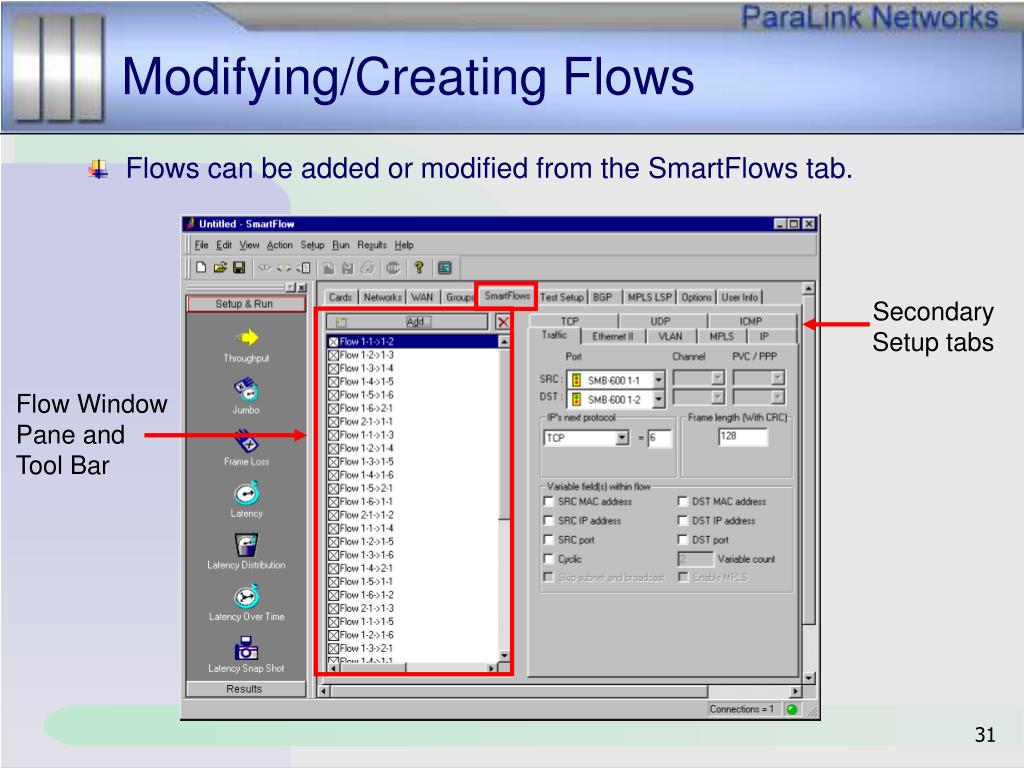Screen dimensions: 1024x768
Task: Open the UDP secondary tab
Action: 660,321
